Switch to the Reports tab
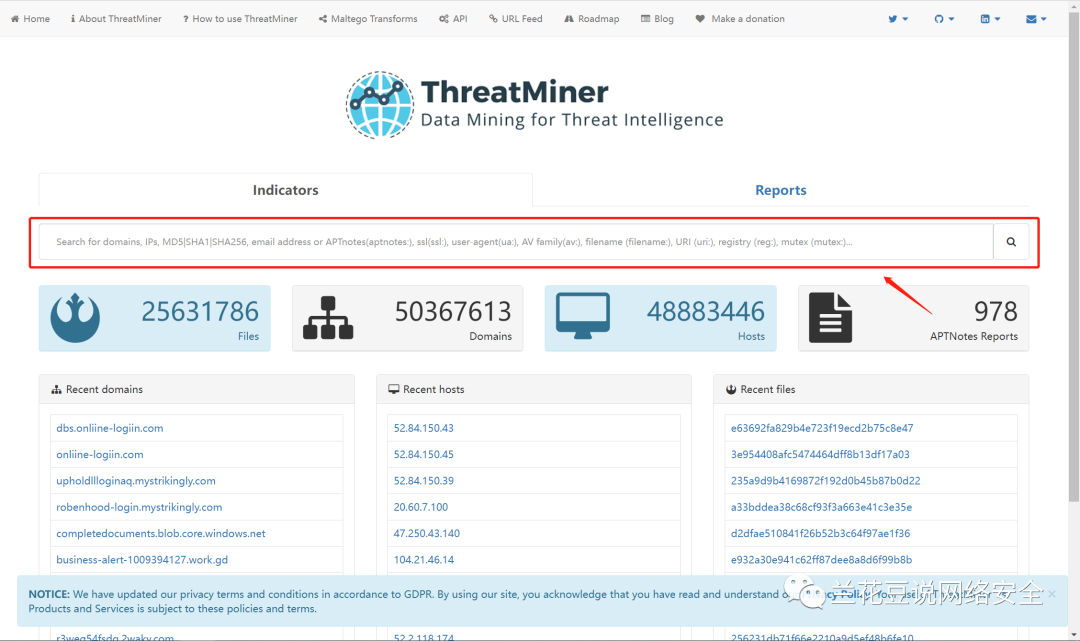1080x641 pixels. click(780, 190)
